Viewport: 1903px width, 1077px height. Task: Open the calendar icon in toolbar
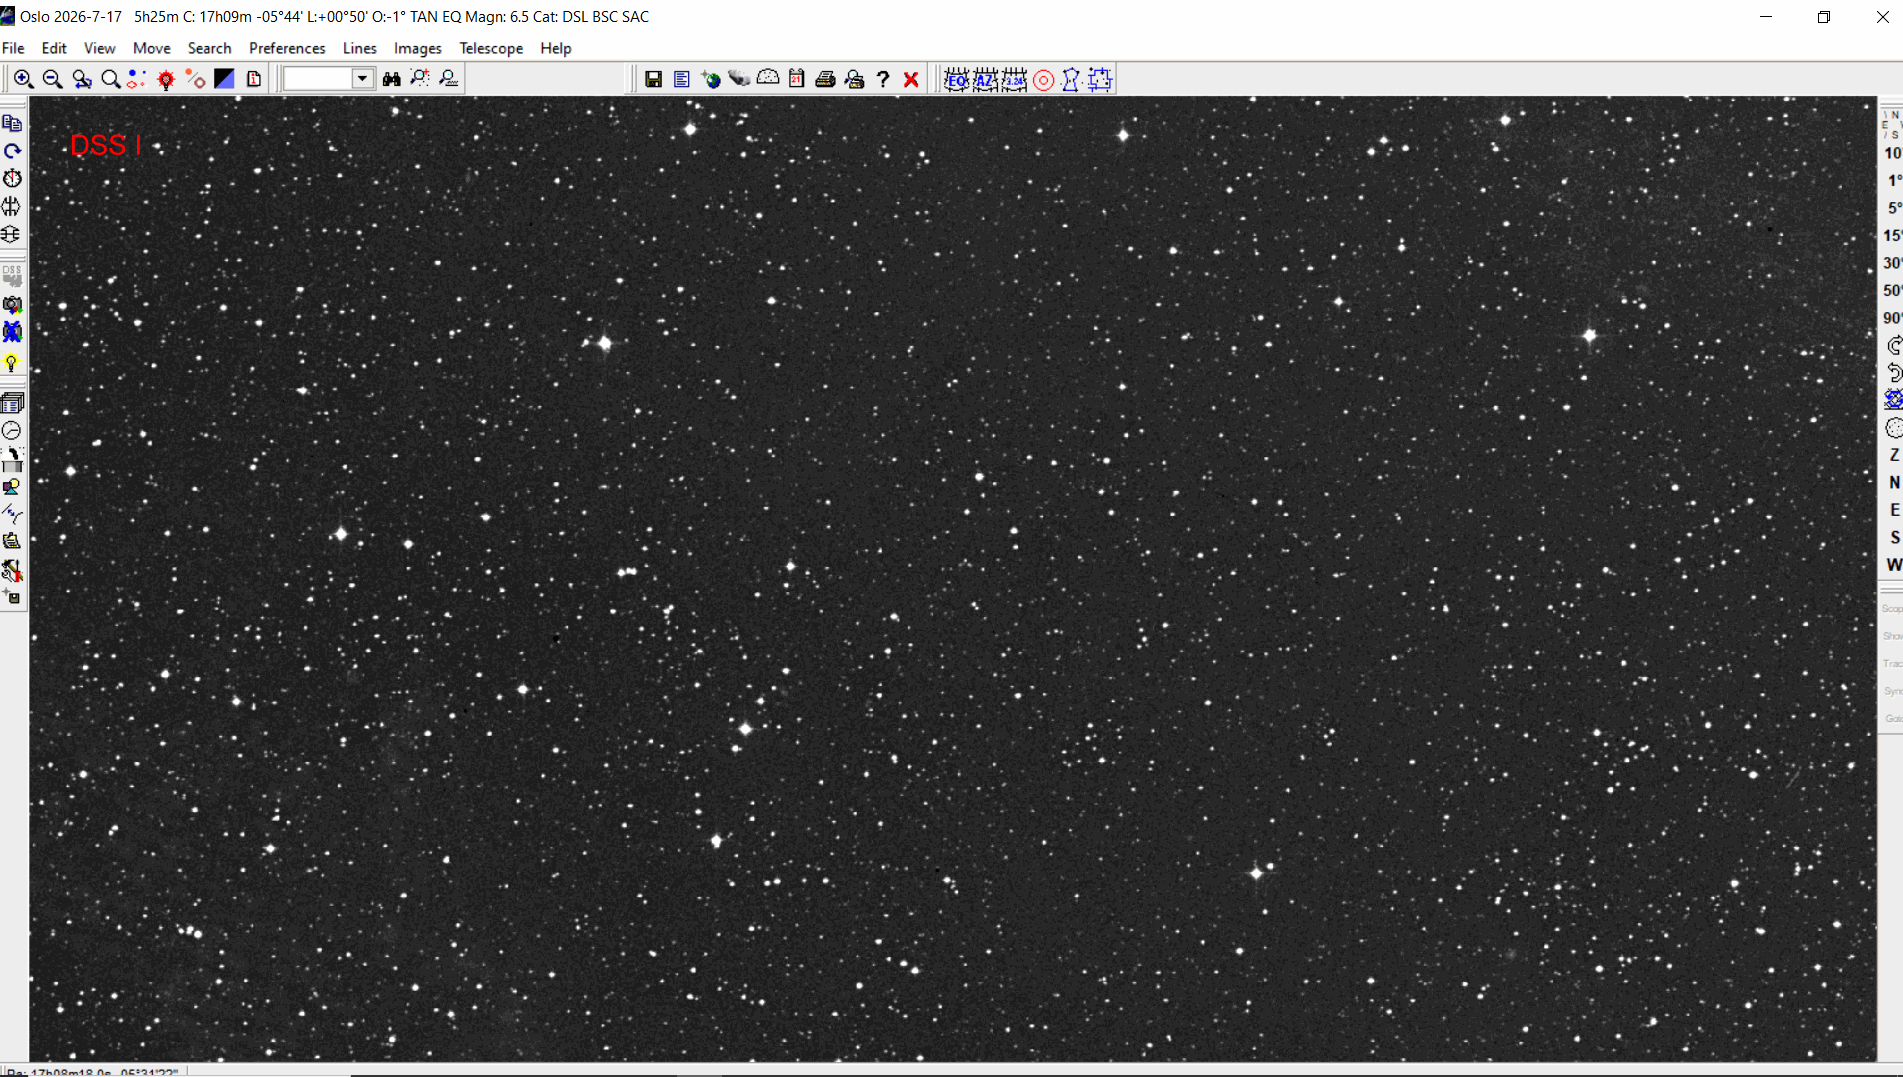click(796, 79)
